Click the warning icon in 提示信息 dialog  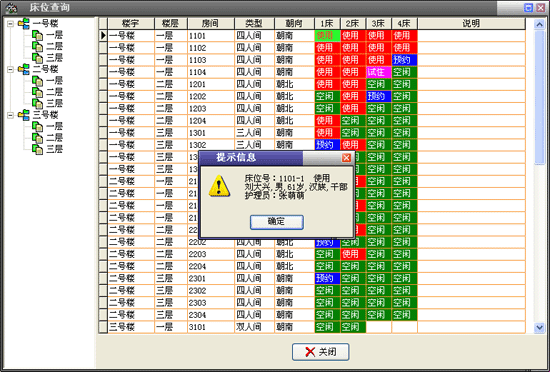click(219, 186)
